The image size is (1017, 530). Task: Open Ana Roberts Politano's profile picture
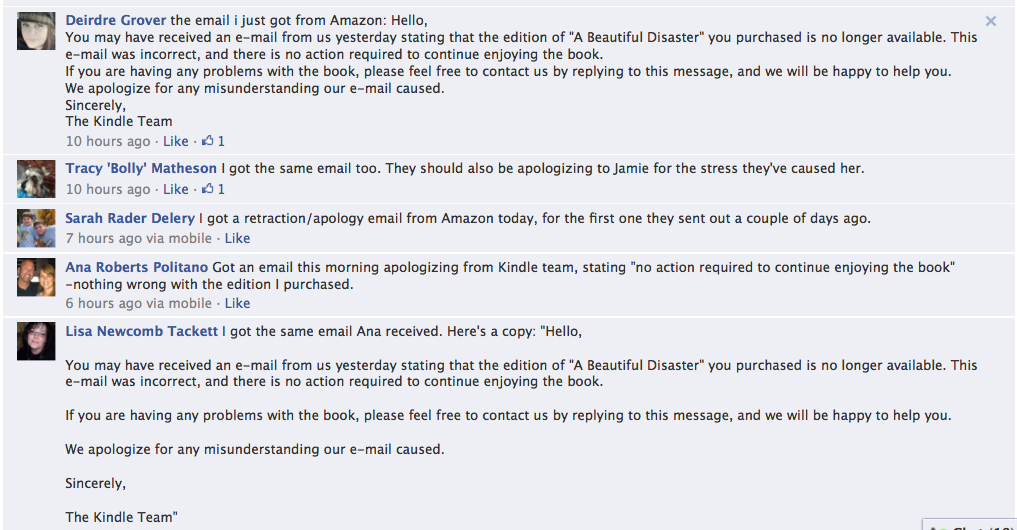pyautogui.click(x=36, y=277)
